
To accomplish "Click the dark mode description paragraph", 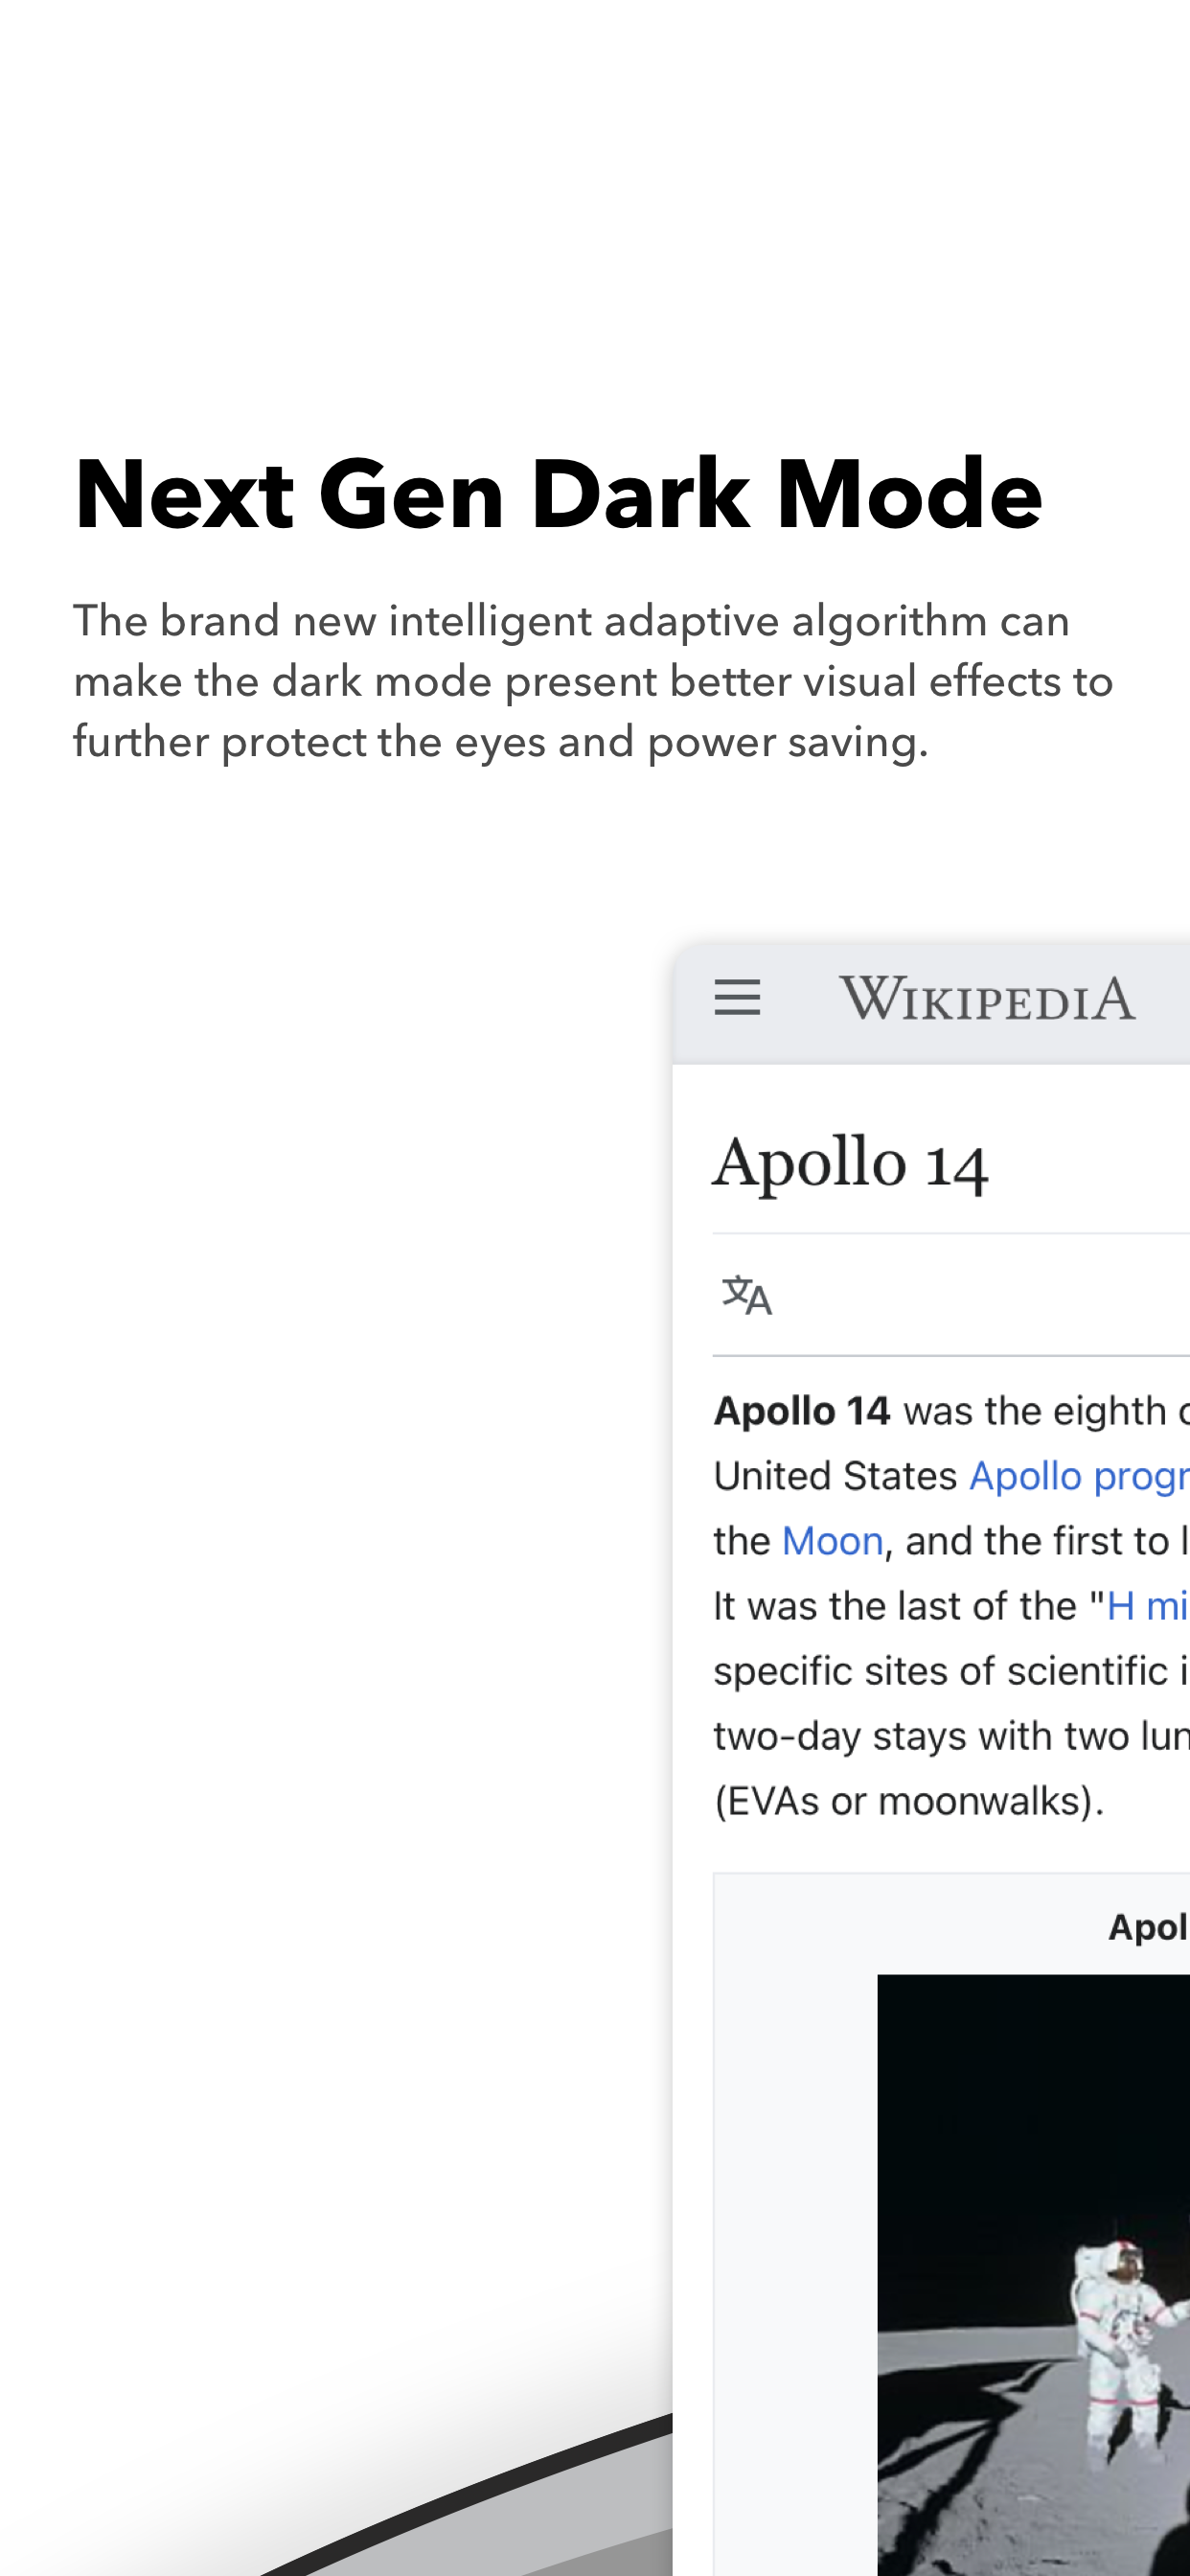I will tap(592, 681).
